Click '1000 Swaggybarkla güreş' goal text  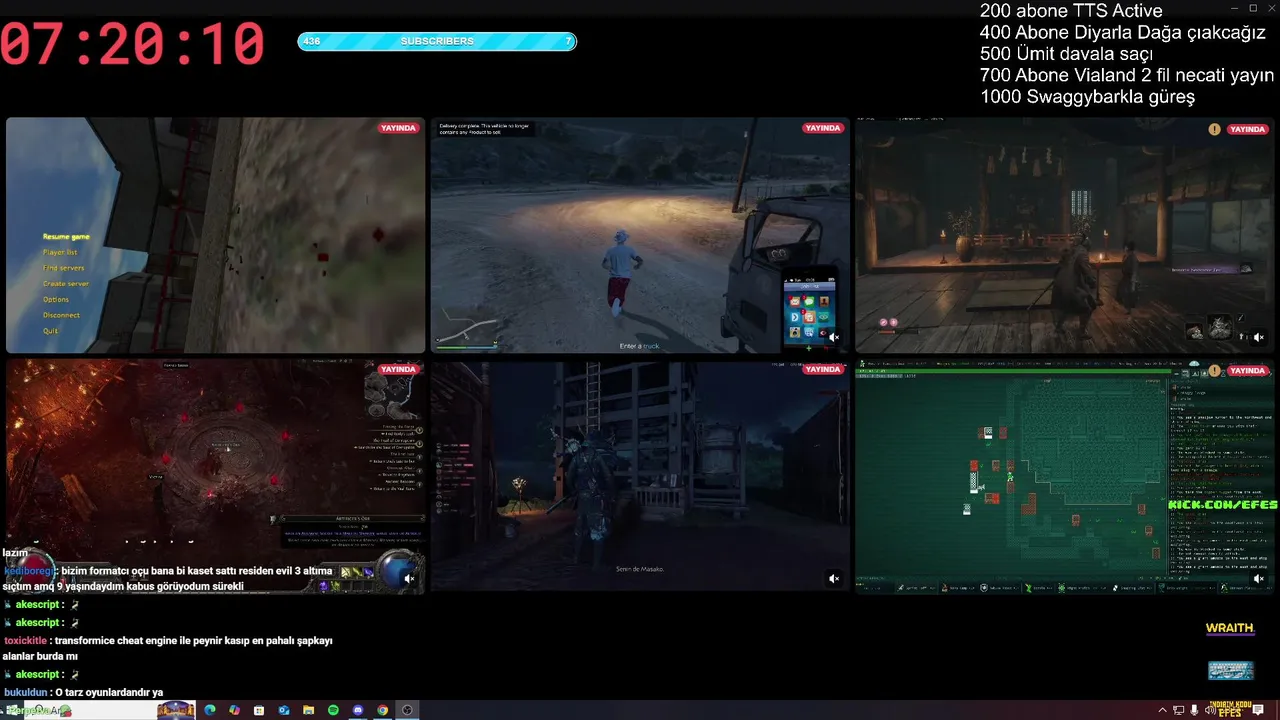pyautogui.click(x=1087, y=97)
